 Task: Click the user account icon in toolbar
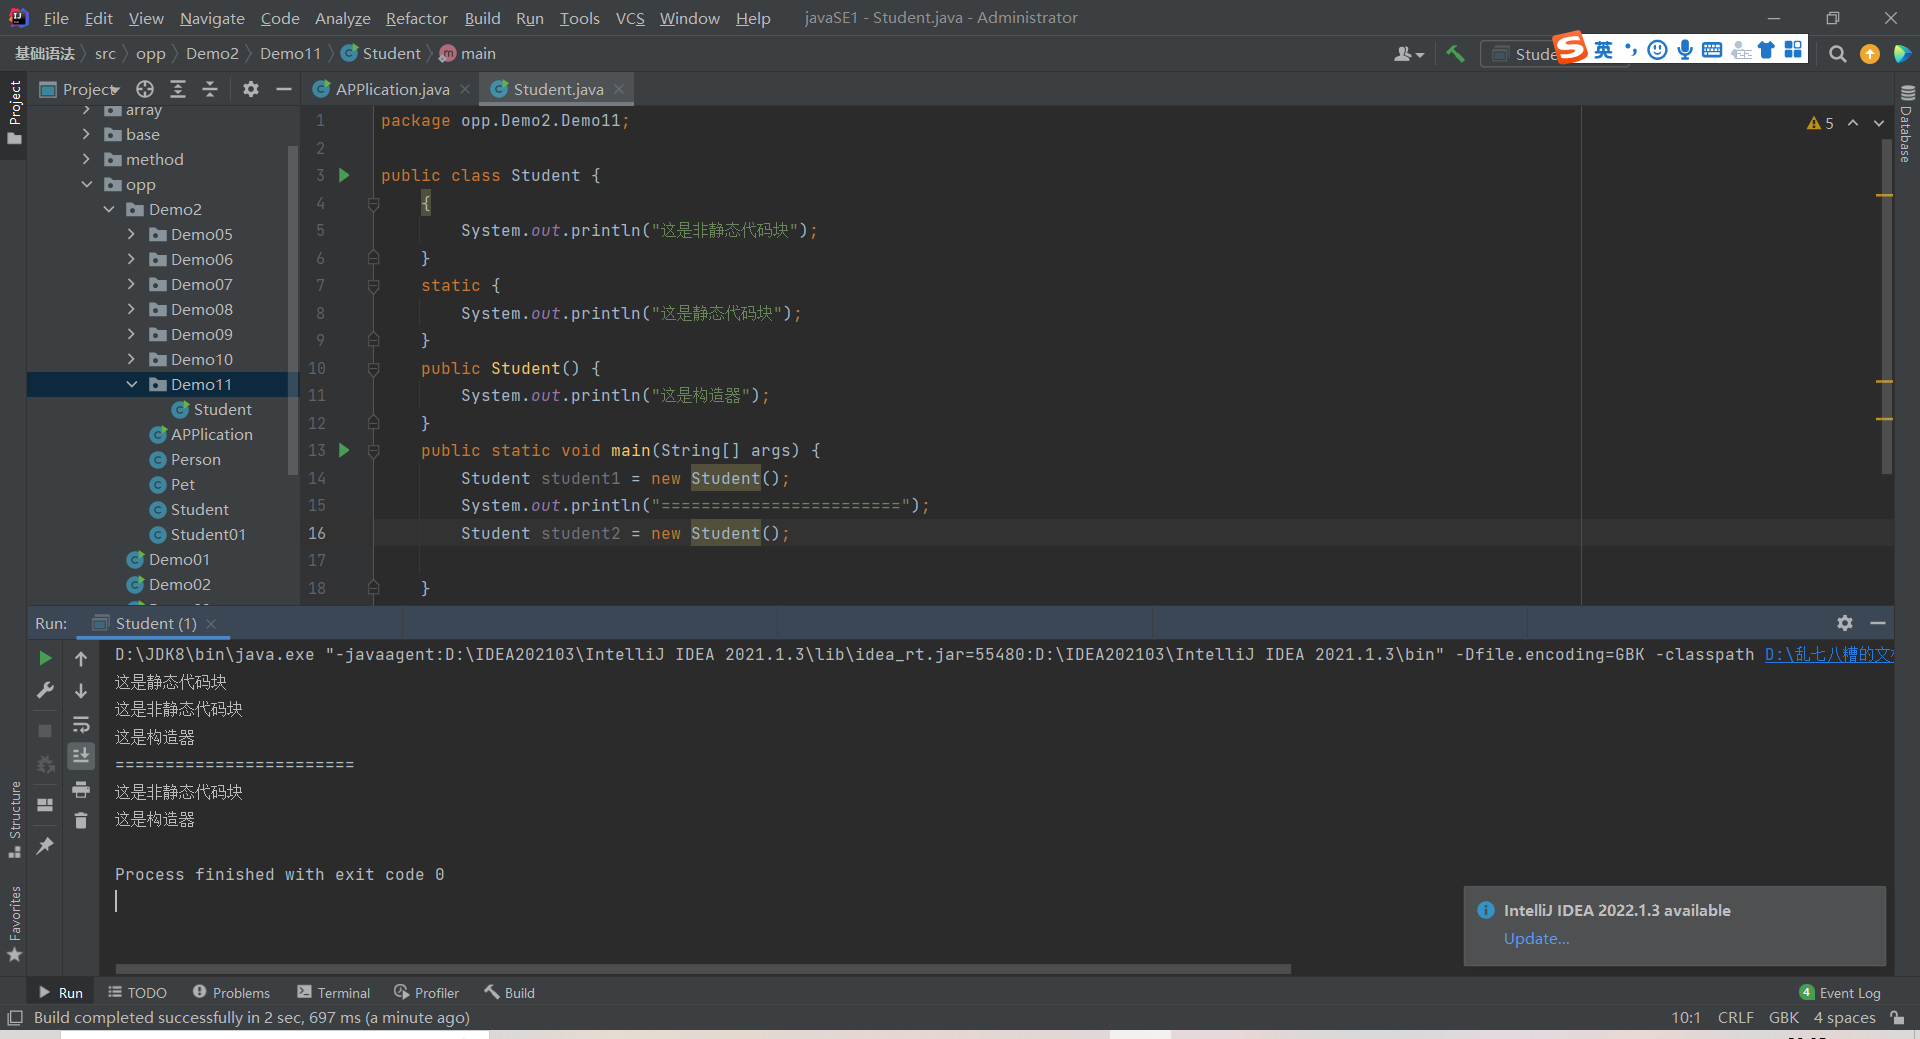click(1408, 54)
